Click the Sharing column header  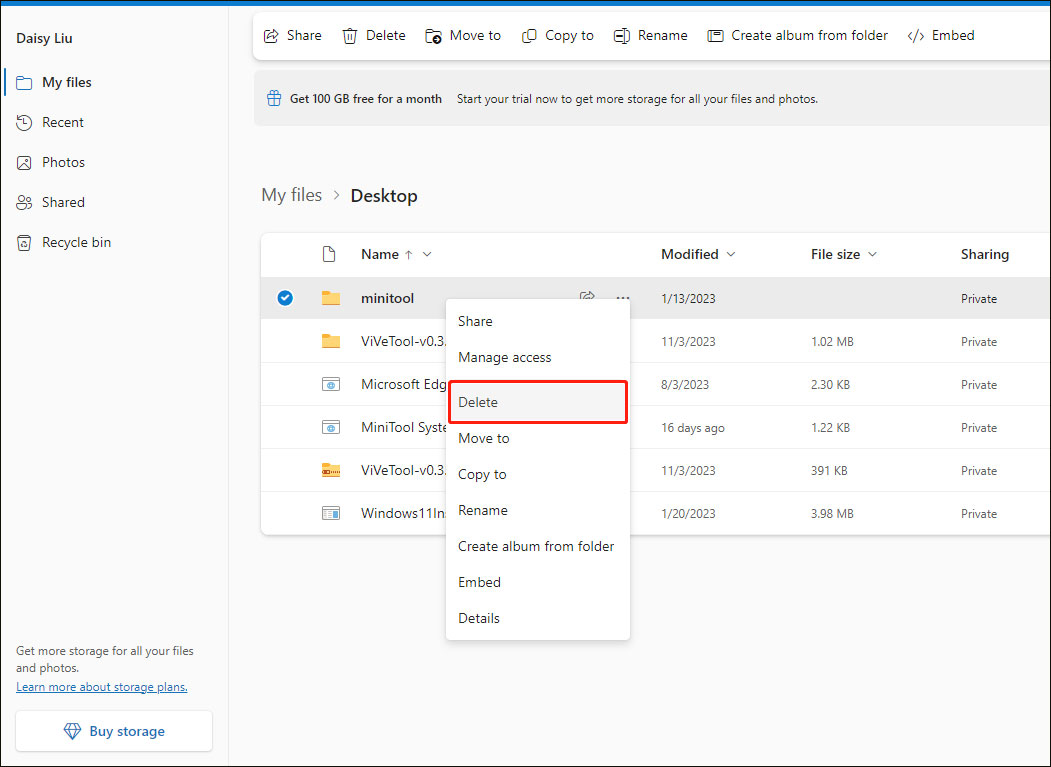click(985, 254)
